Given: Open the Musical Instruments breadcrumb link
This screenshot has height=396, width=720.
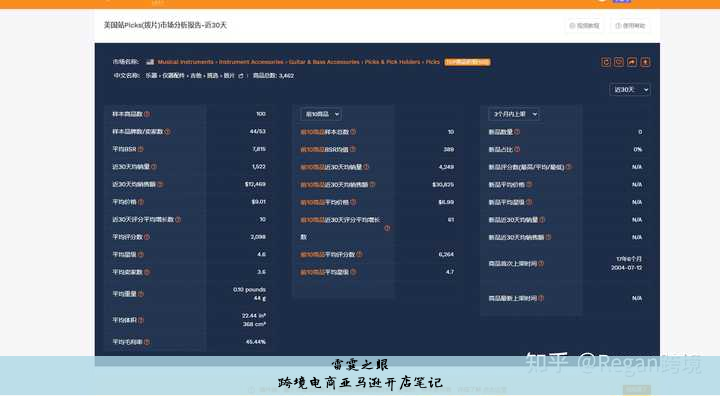Looking at the screenshot, I should [186, 62].
